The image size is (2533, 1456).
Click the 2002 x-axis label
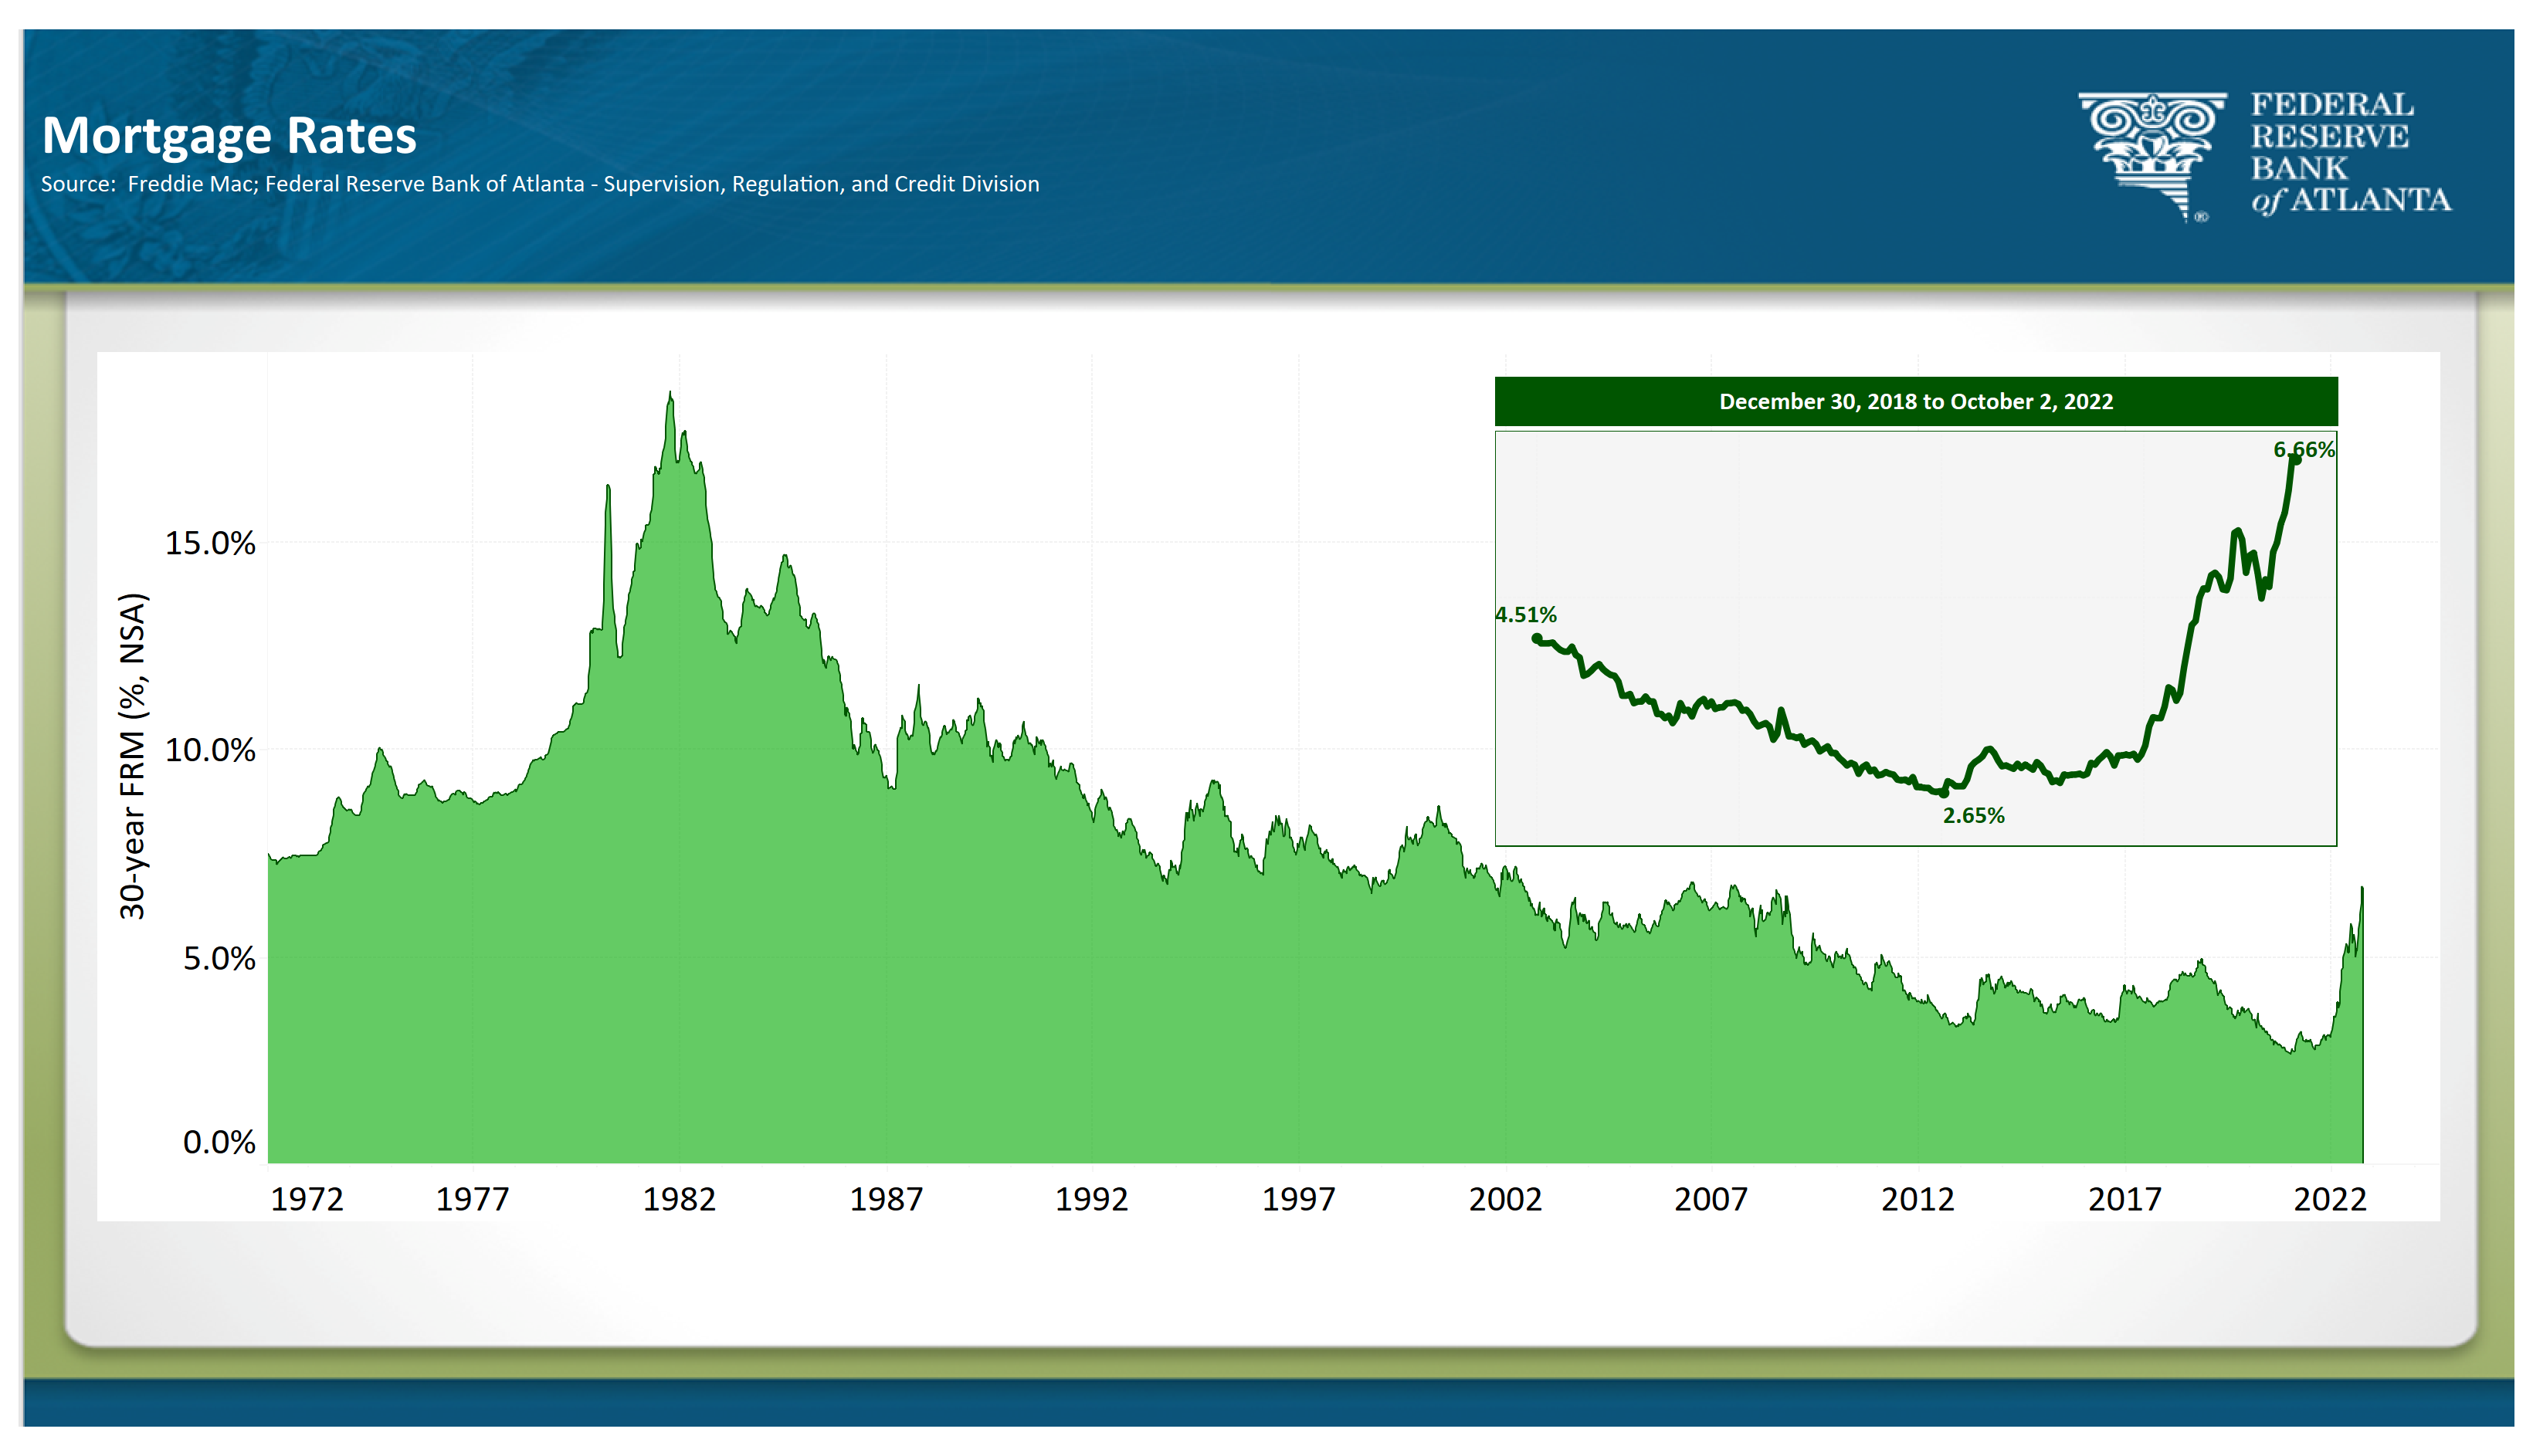[x=1505, y=1198]
